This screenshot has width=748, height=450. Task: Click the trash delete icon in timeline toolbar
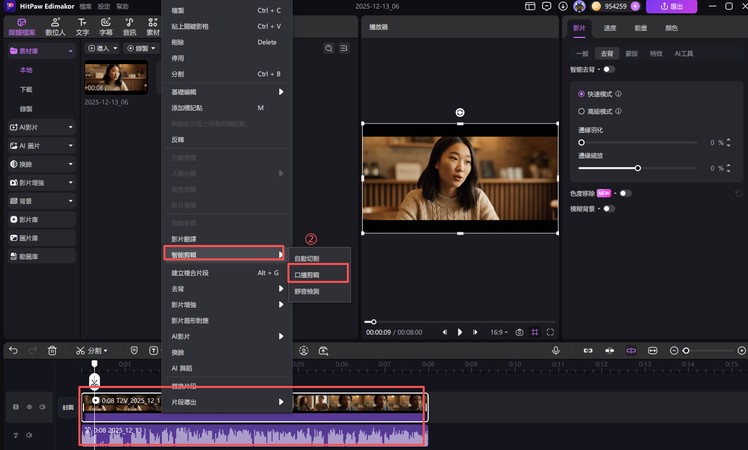click(52, 351)
